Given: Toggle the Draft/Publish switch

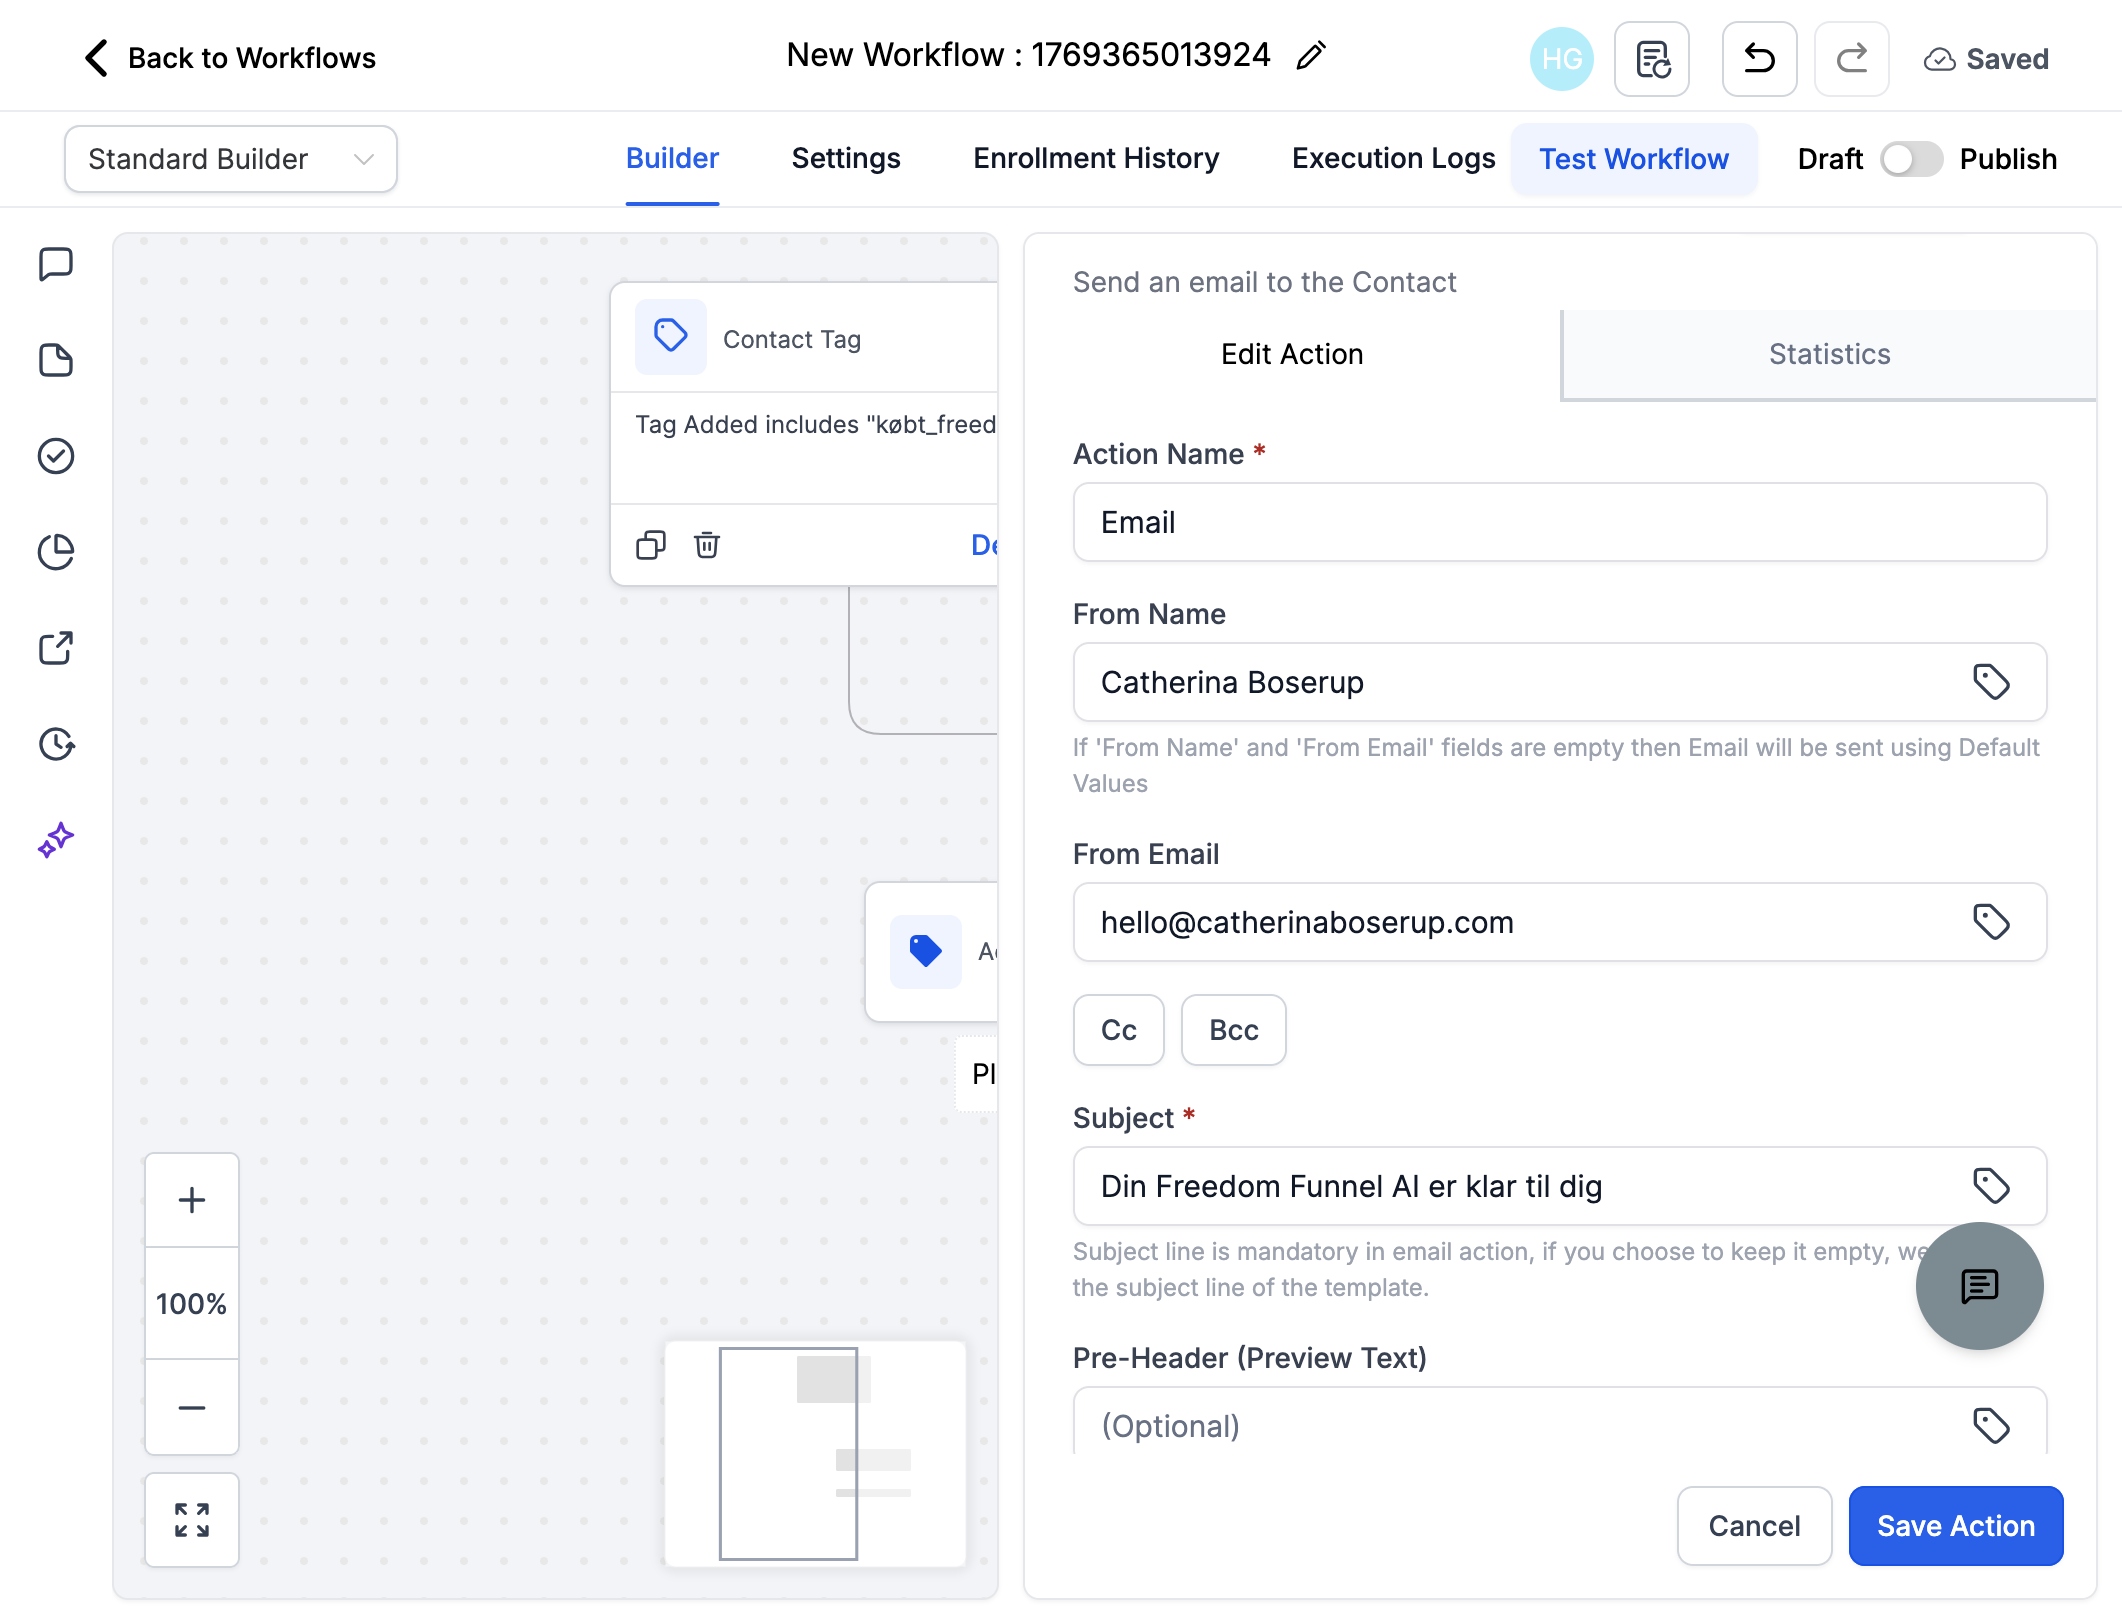Looking at the screenshot, I should pyautogui.click(x=1911, y=159).
